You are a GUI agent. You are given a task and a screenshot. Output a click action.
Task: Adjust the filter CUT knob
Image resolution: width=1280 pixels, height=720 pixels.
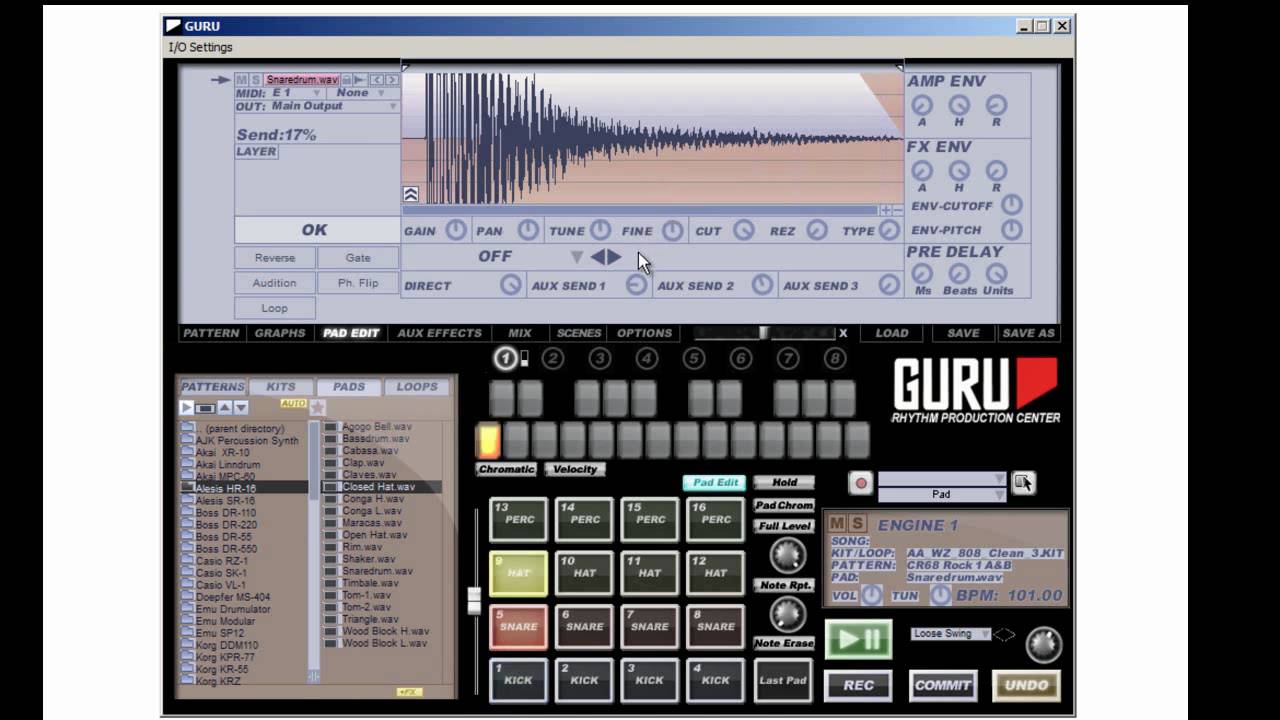(x=744, y=230)
